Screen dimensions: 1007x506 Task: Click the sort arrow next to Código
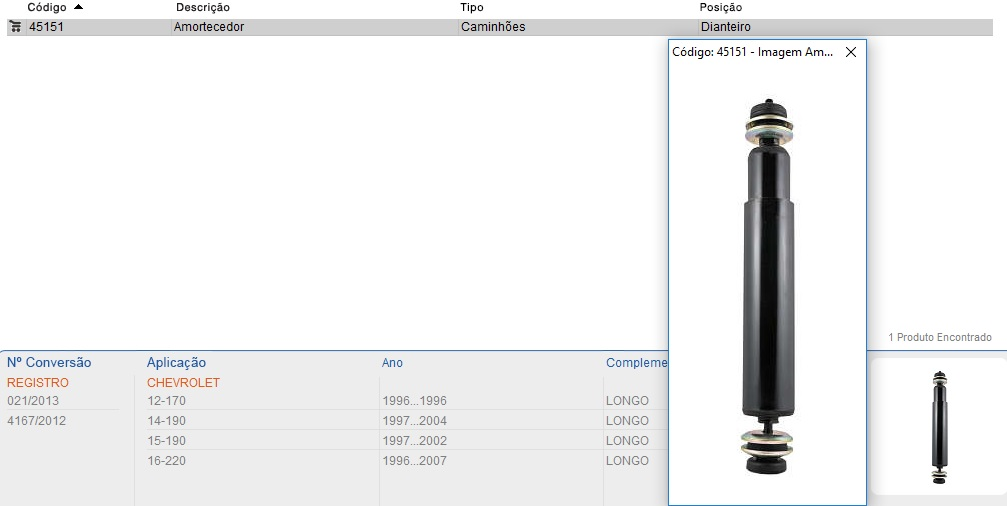click(x=79, y=7)
